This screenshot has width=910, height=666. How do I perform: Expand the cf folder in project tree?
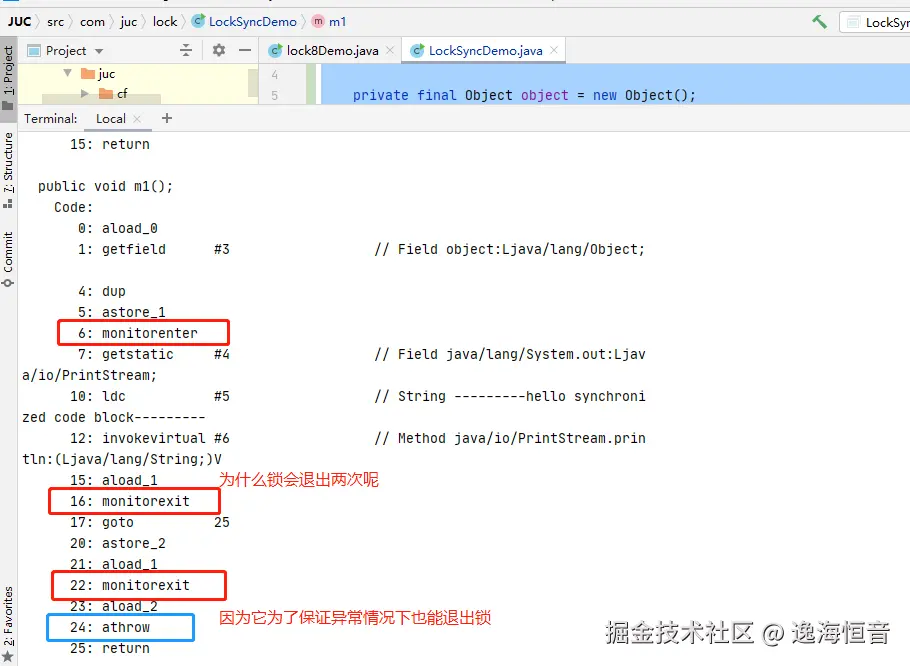coord(85,93)
